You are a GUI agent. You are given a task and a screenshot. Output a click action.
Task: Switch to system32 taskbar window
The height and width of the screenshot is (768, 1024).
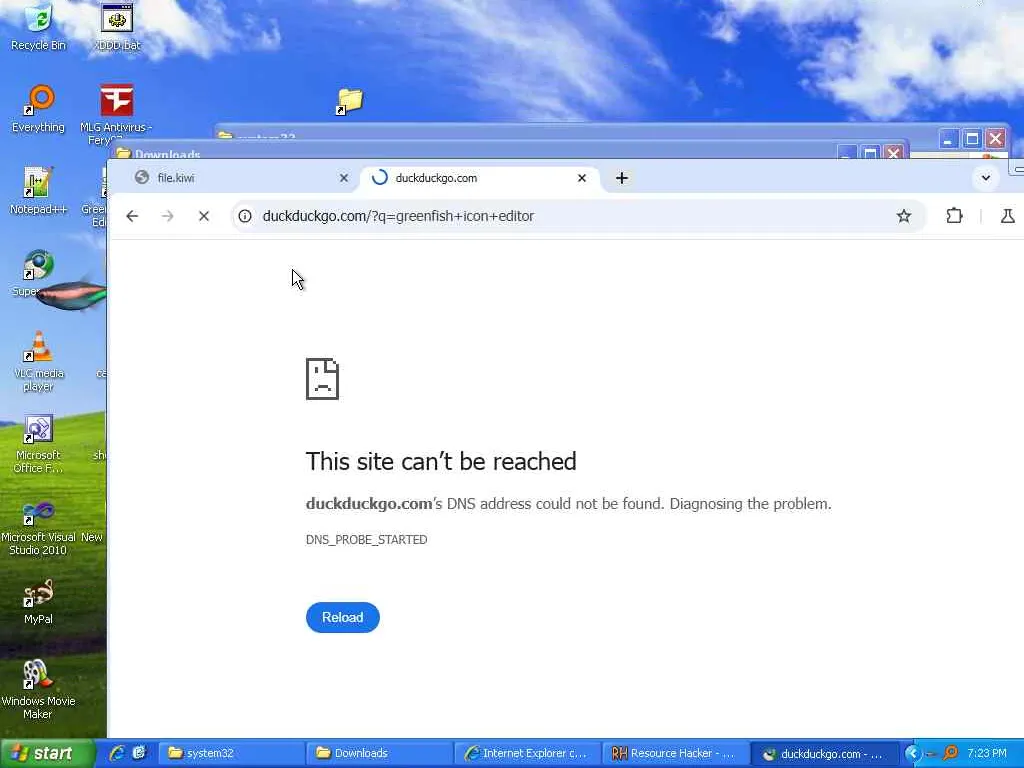(232, 753)
